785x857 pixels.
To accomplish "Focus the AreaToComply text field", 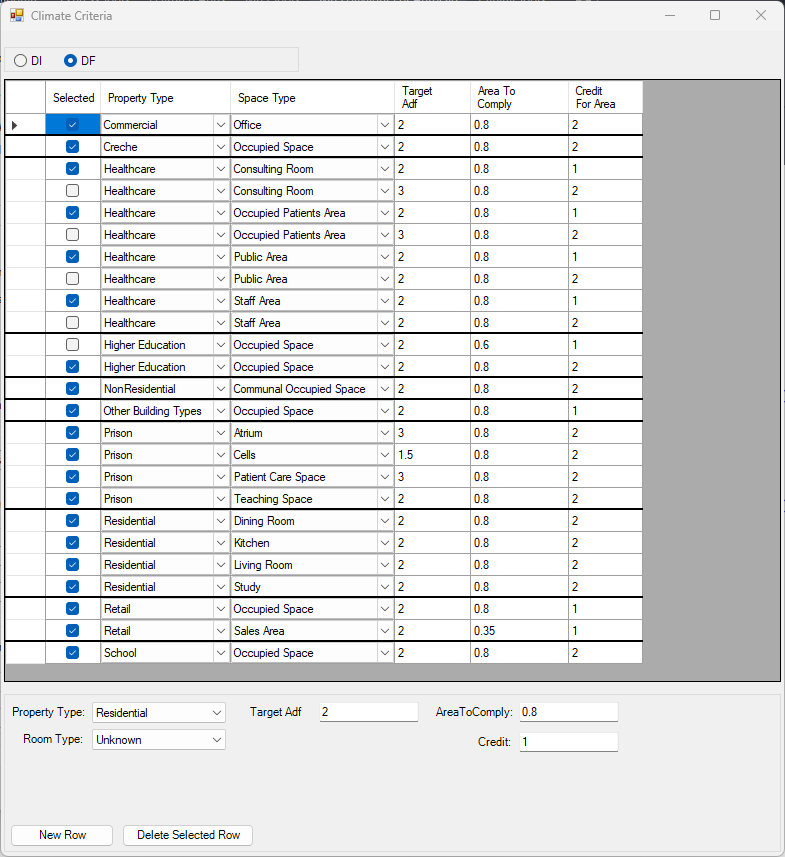I will (x=568, y=713).
